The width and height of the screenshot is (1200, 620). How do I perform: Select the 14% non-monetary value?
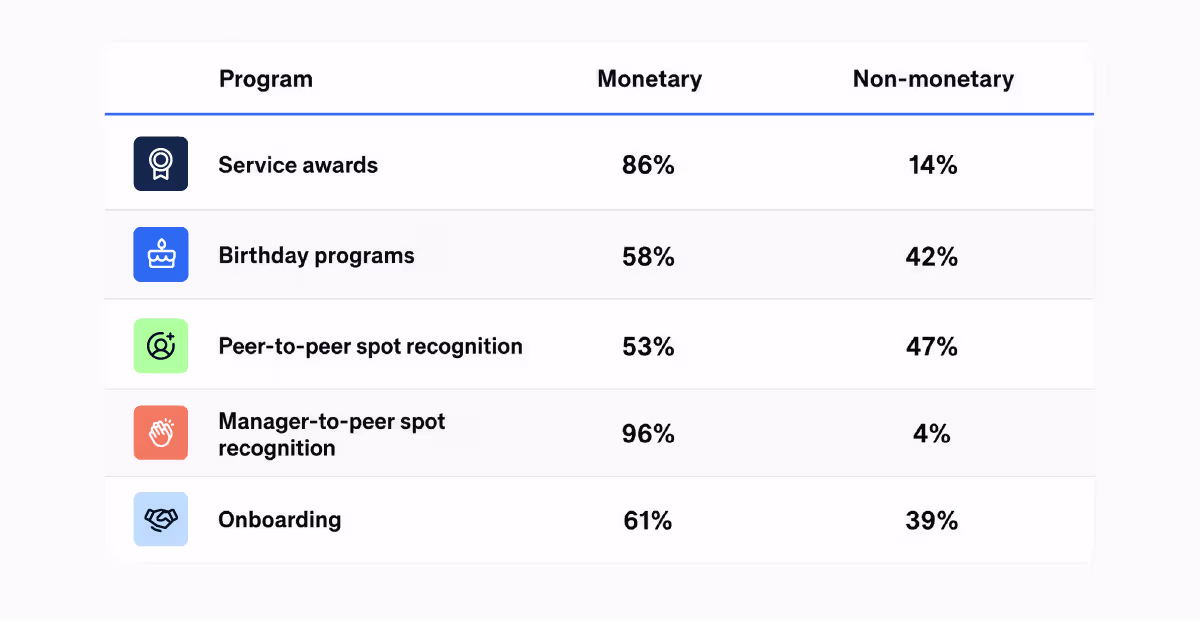pyautogui.click(x=933, y=165)
